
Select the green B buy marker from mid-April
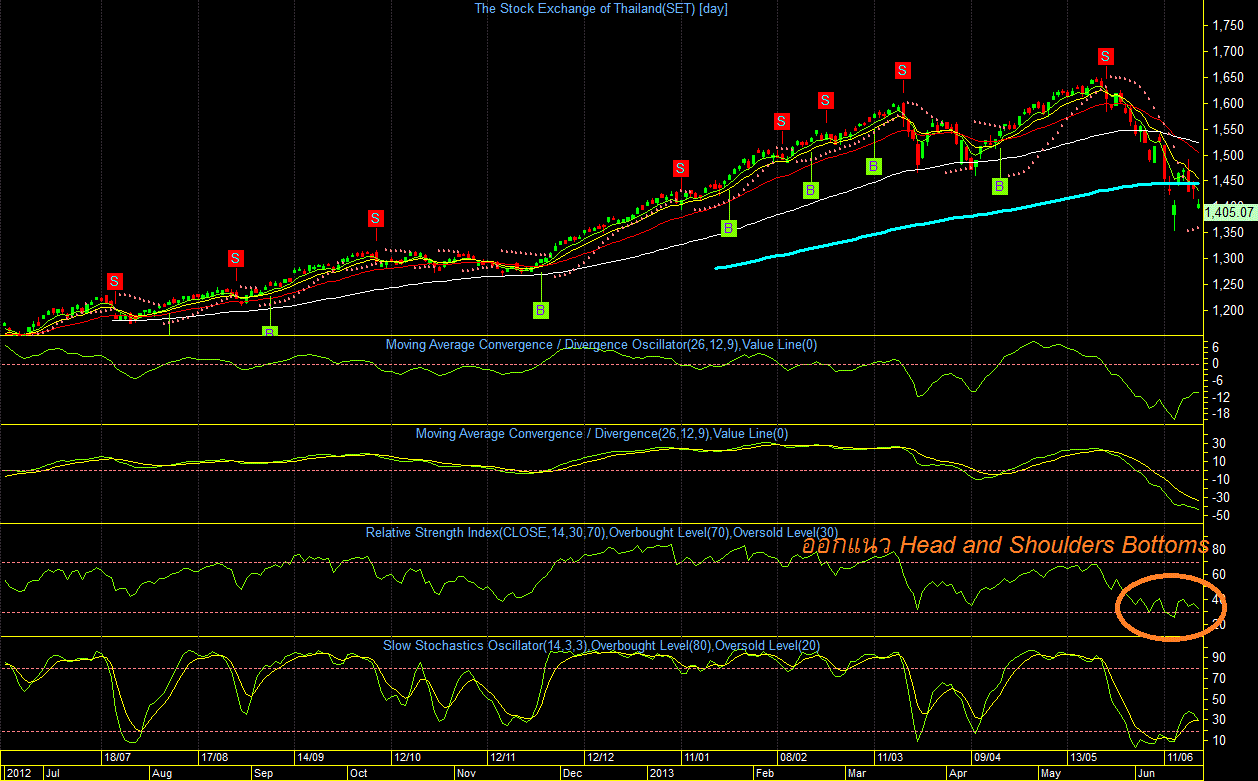pyautogui.click(x=999, y=186)
